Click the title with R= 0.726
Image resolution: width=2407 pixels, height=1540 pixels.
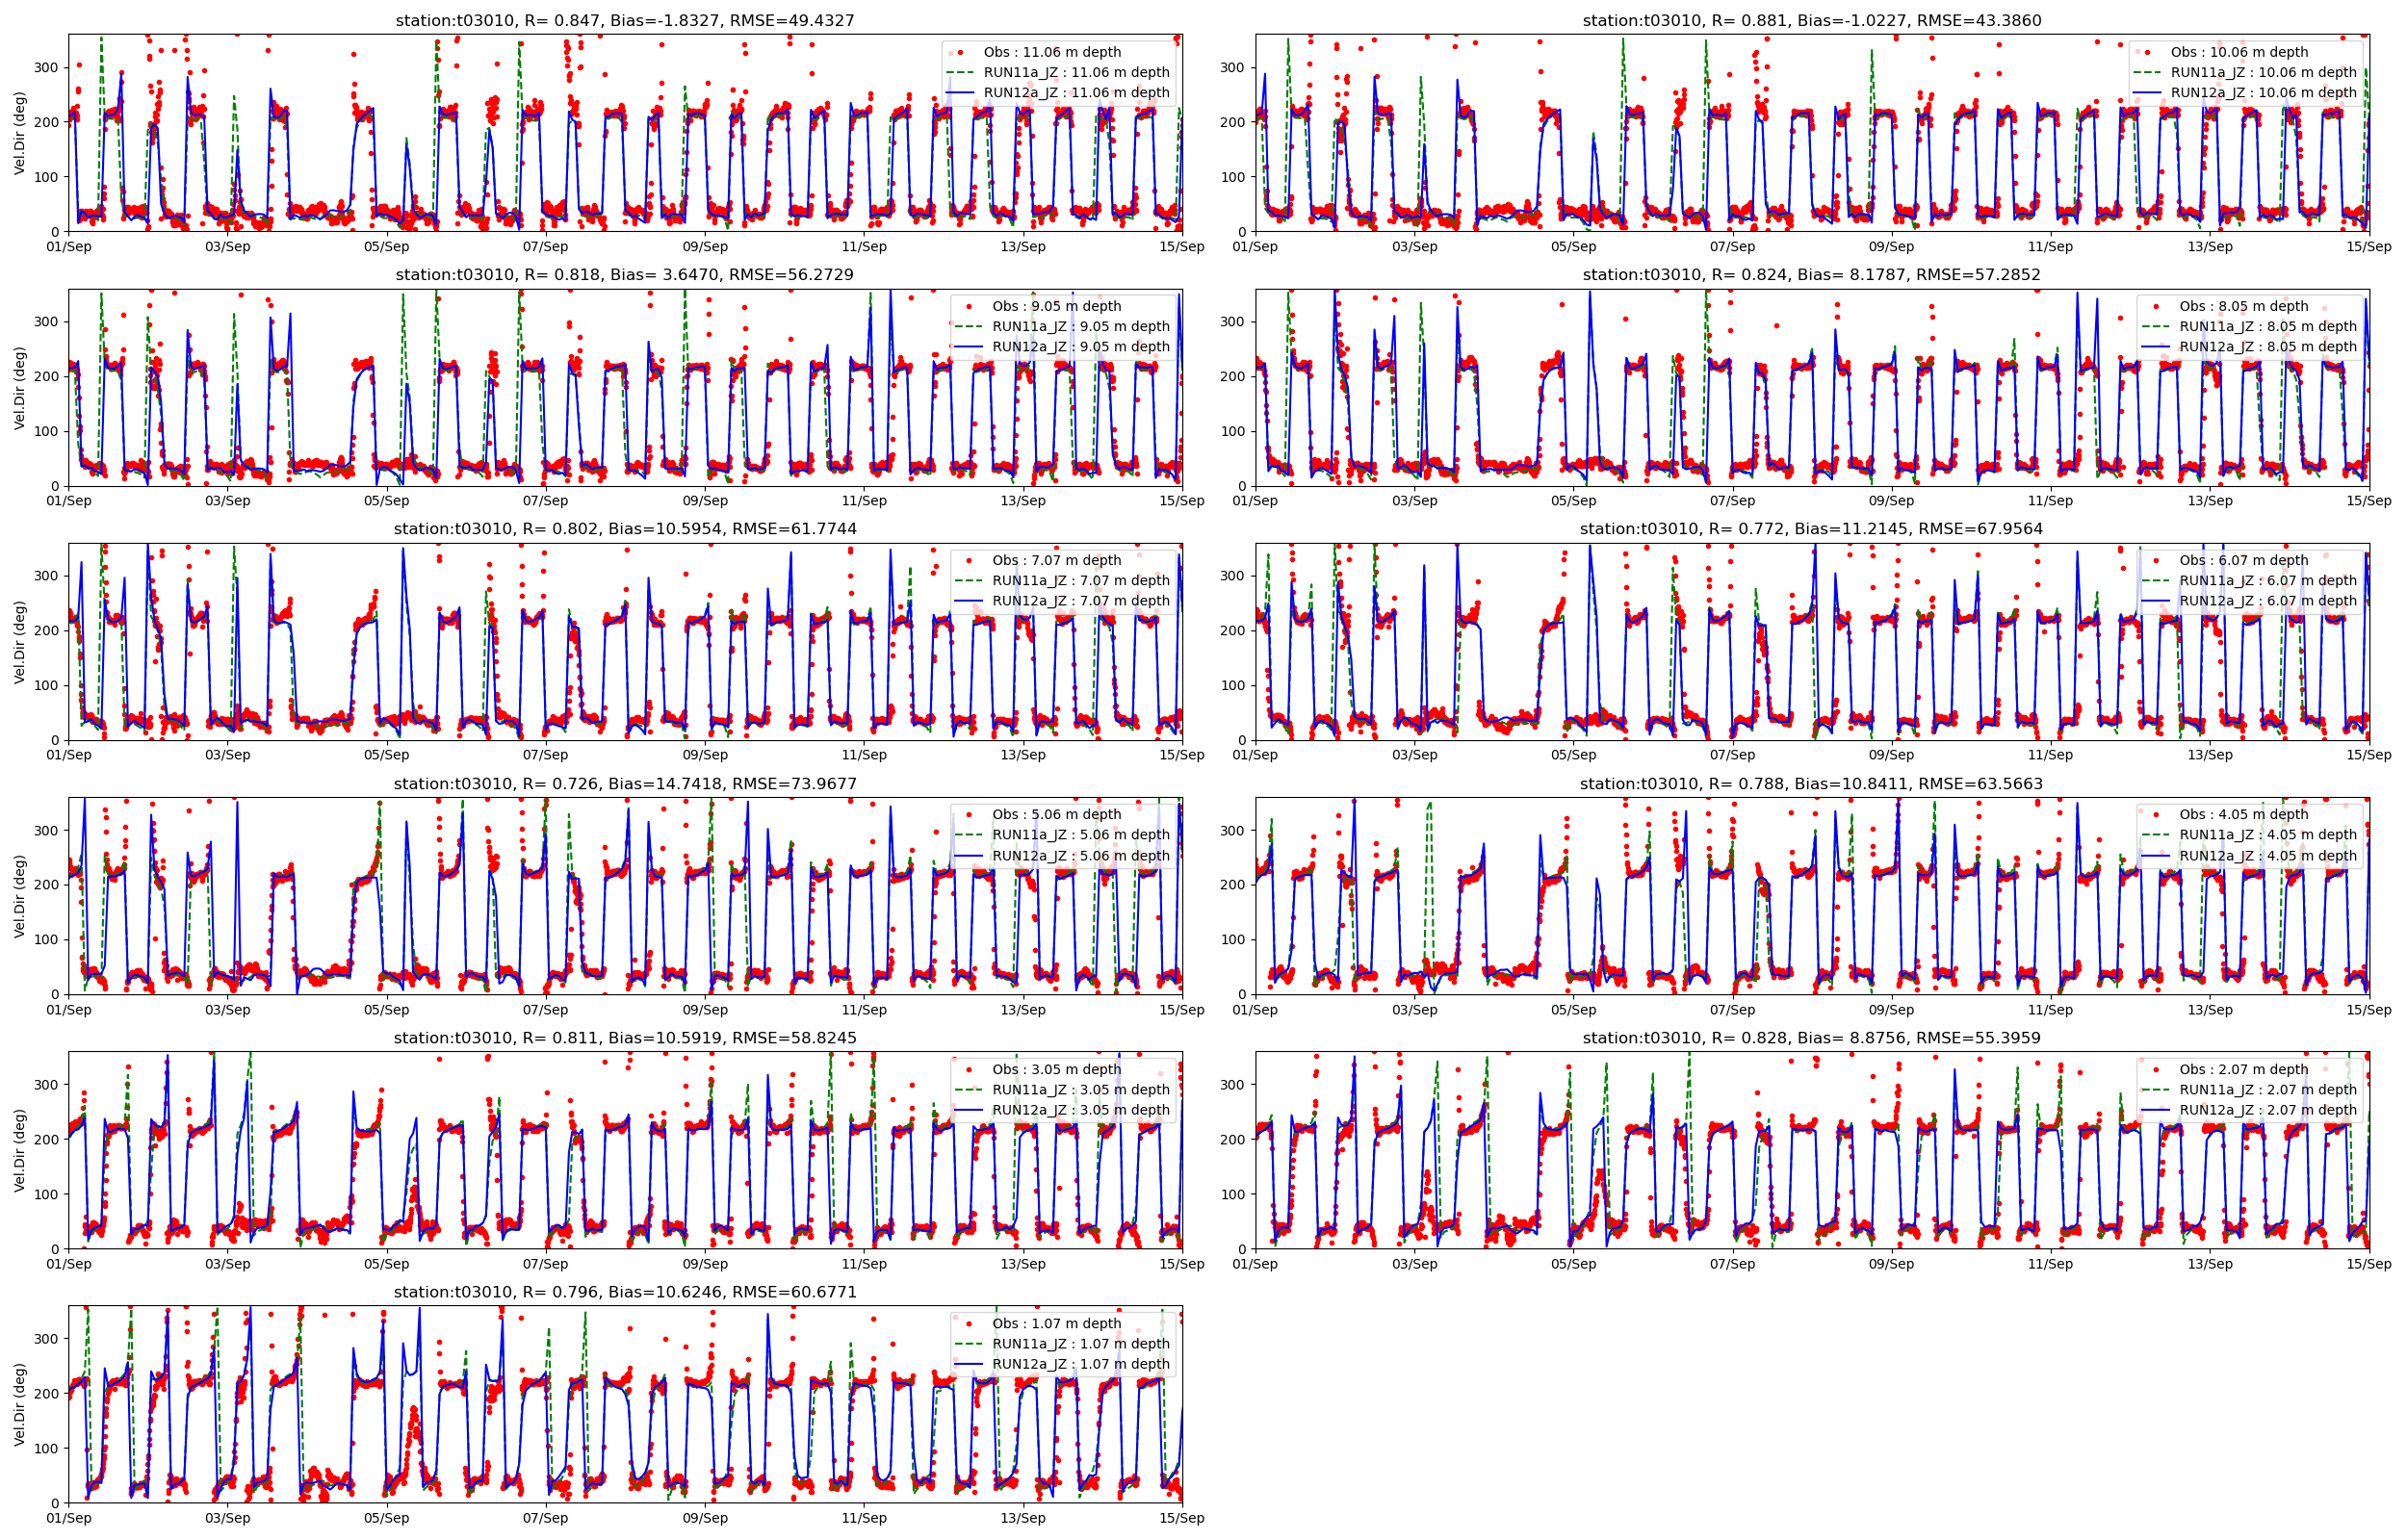[x=625, y=784]
